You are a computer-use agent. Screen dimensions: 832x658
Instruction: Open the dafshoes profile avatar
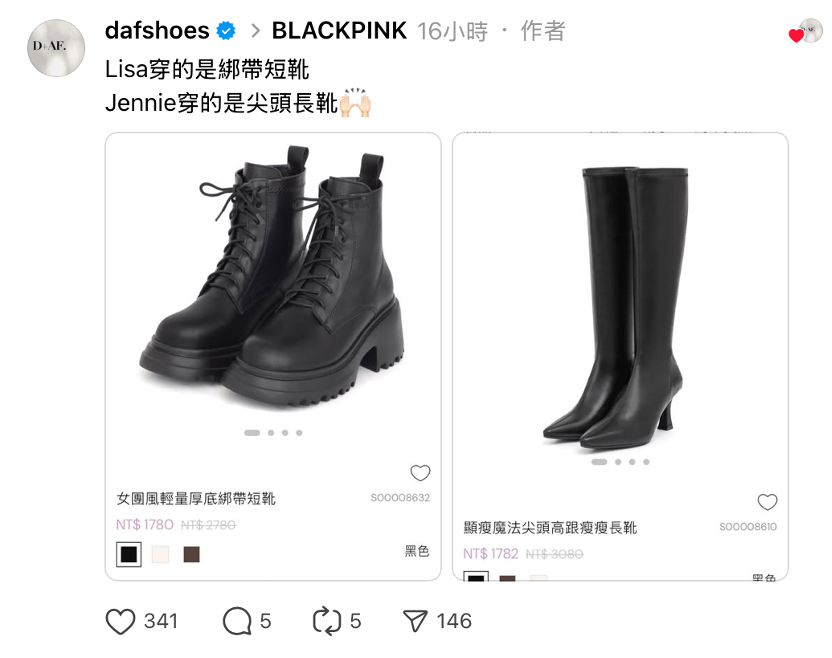(56, 48)
